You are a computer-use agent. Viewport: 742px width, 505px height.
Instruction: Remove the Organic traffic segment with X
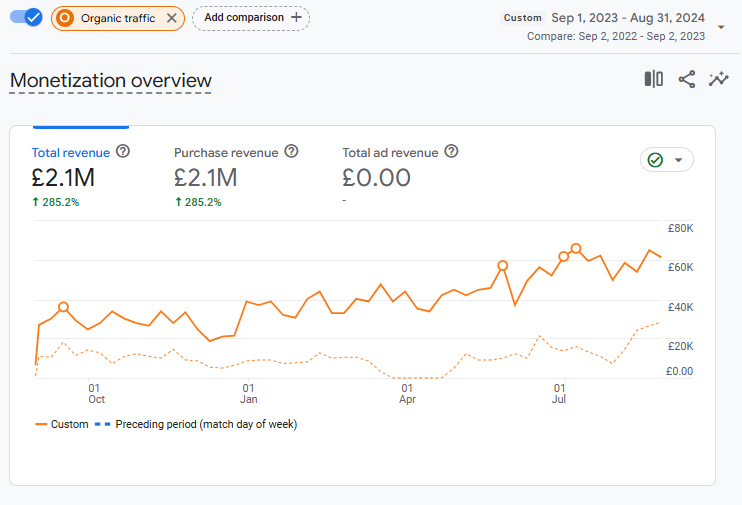172,18
